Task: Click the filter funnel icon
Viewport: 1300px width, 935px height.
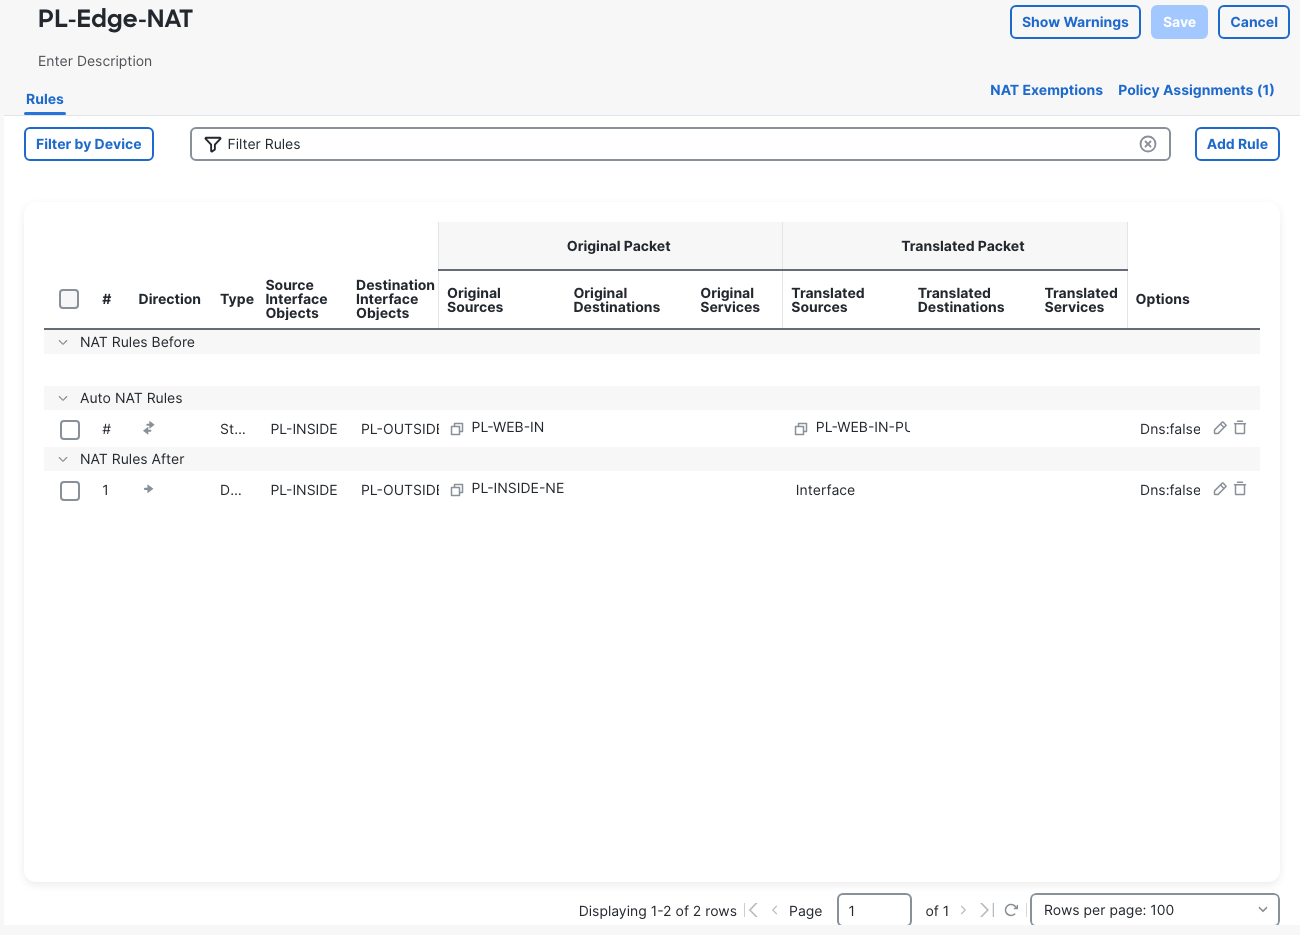Action: click(x=212, y=144)
